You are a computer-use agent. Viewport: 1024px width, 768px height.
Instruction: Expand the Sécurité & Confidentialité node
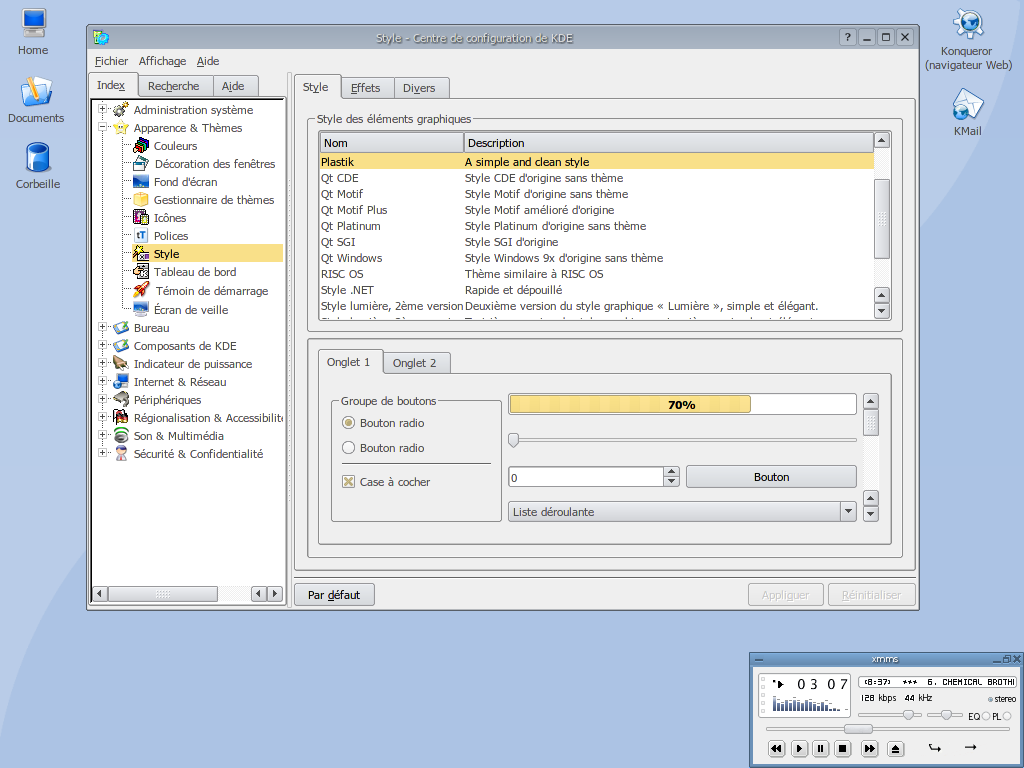[102, 453]
